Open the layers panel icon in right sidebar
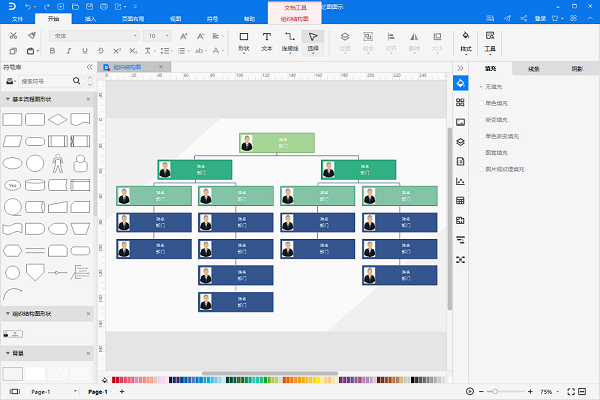 point(461,142)
